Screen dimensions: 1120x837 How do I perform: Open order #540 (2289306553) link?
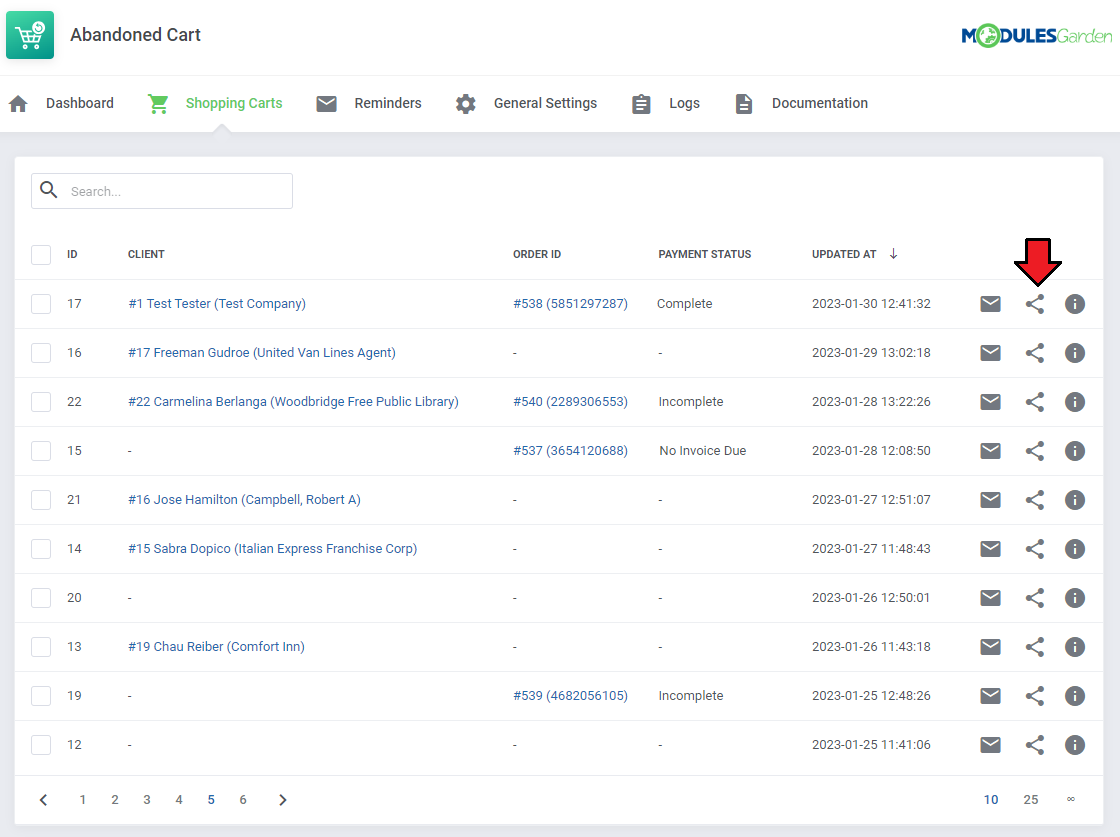570,401
